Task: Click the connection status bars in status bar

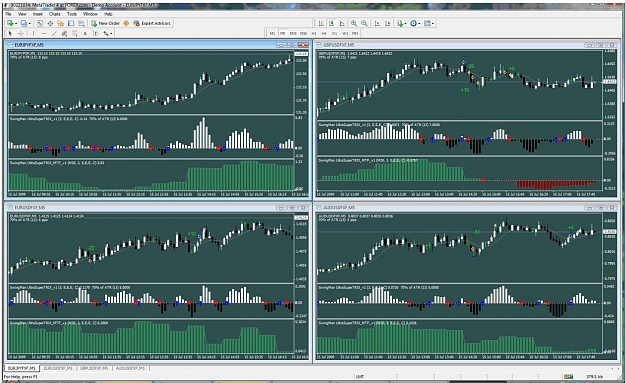Action: [x=568, y=376]
